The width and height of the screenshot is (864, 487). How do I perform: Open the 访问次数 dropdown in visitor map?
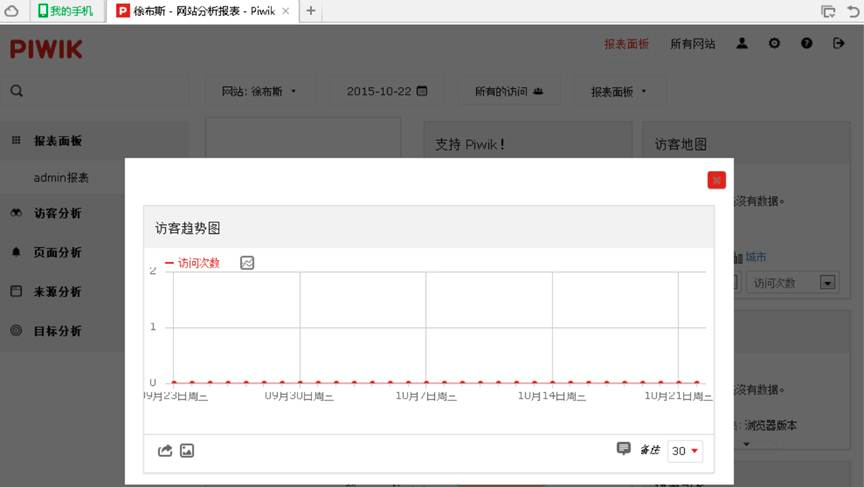click(793, 283)
